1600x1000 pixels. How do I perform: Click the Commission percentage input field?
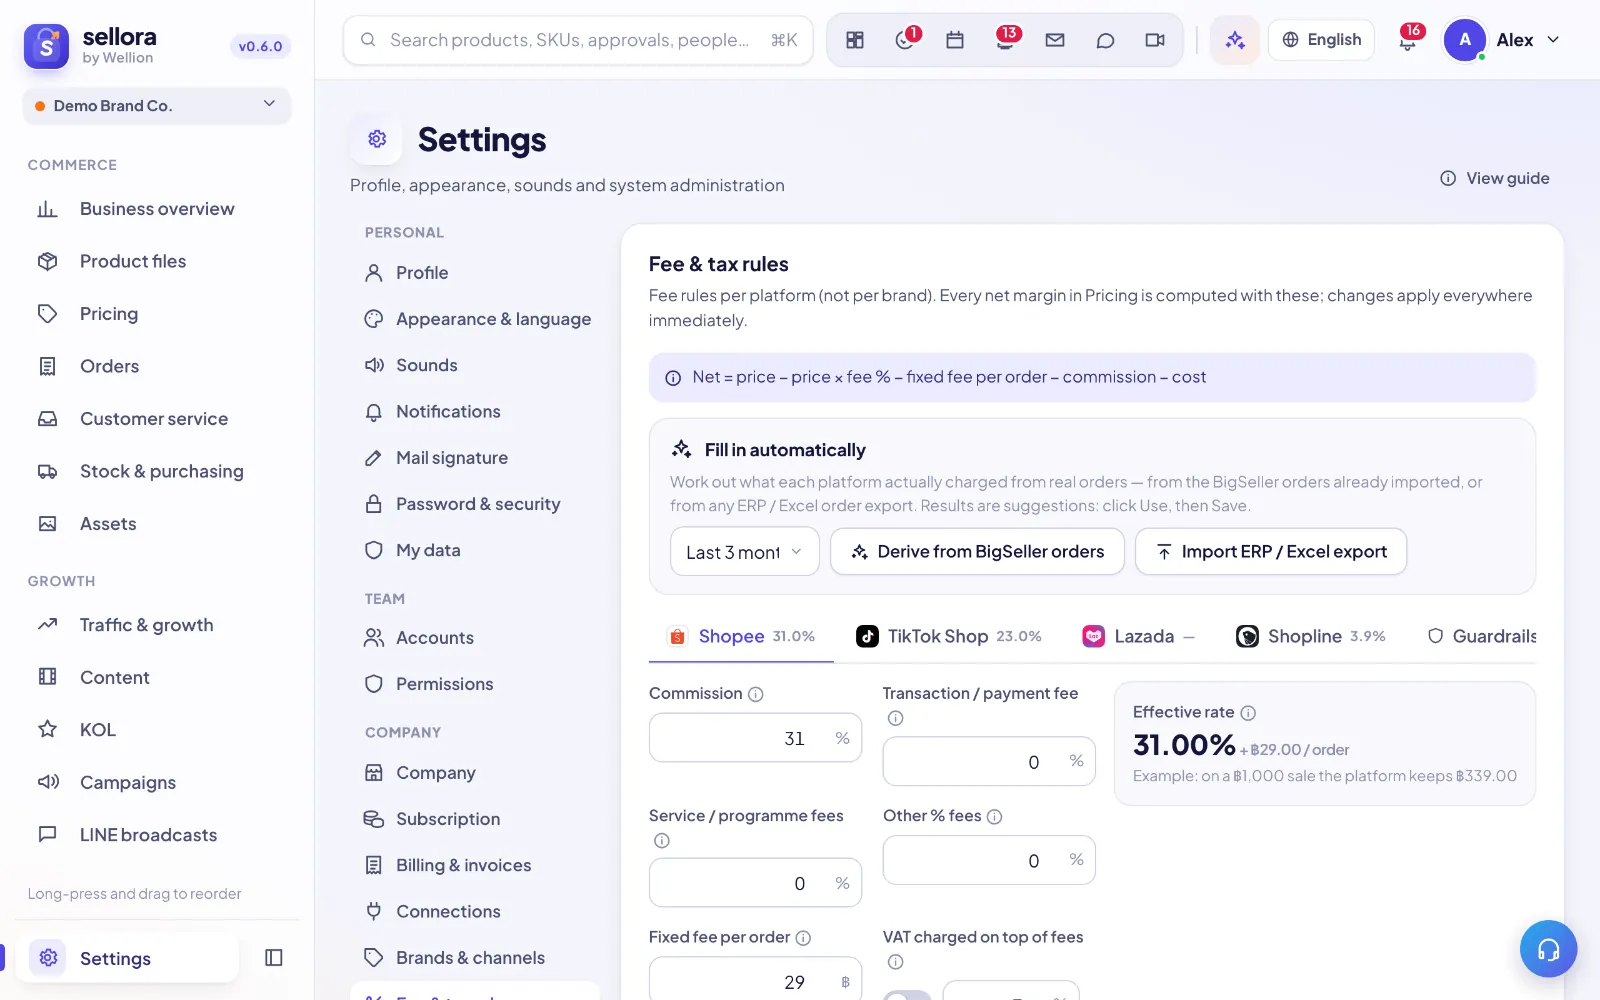[x=755, y=738]
